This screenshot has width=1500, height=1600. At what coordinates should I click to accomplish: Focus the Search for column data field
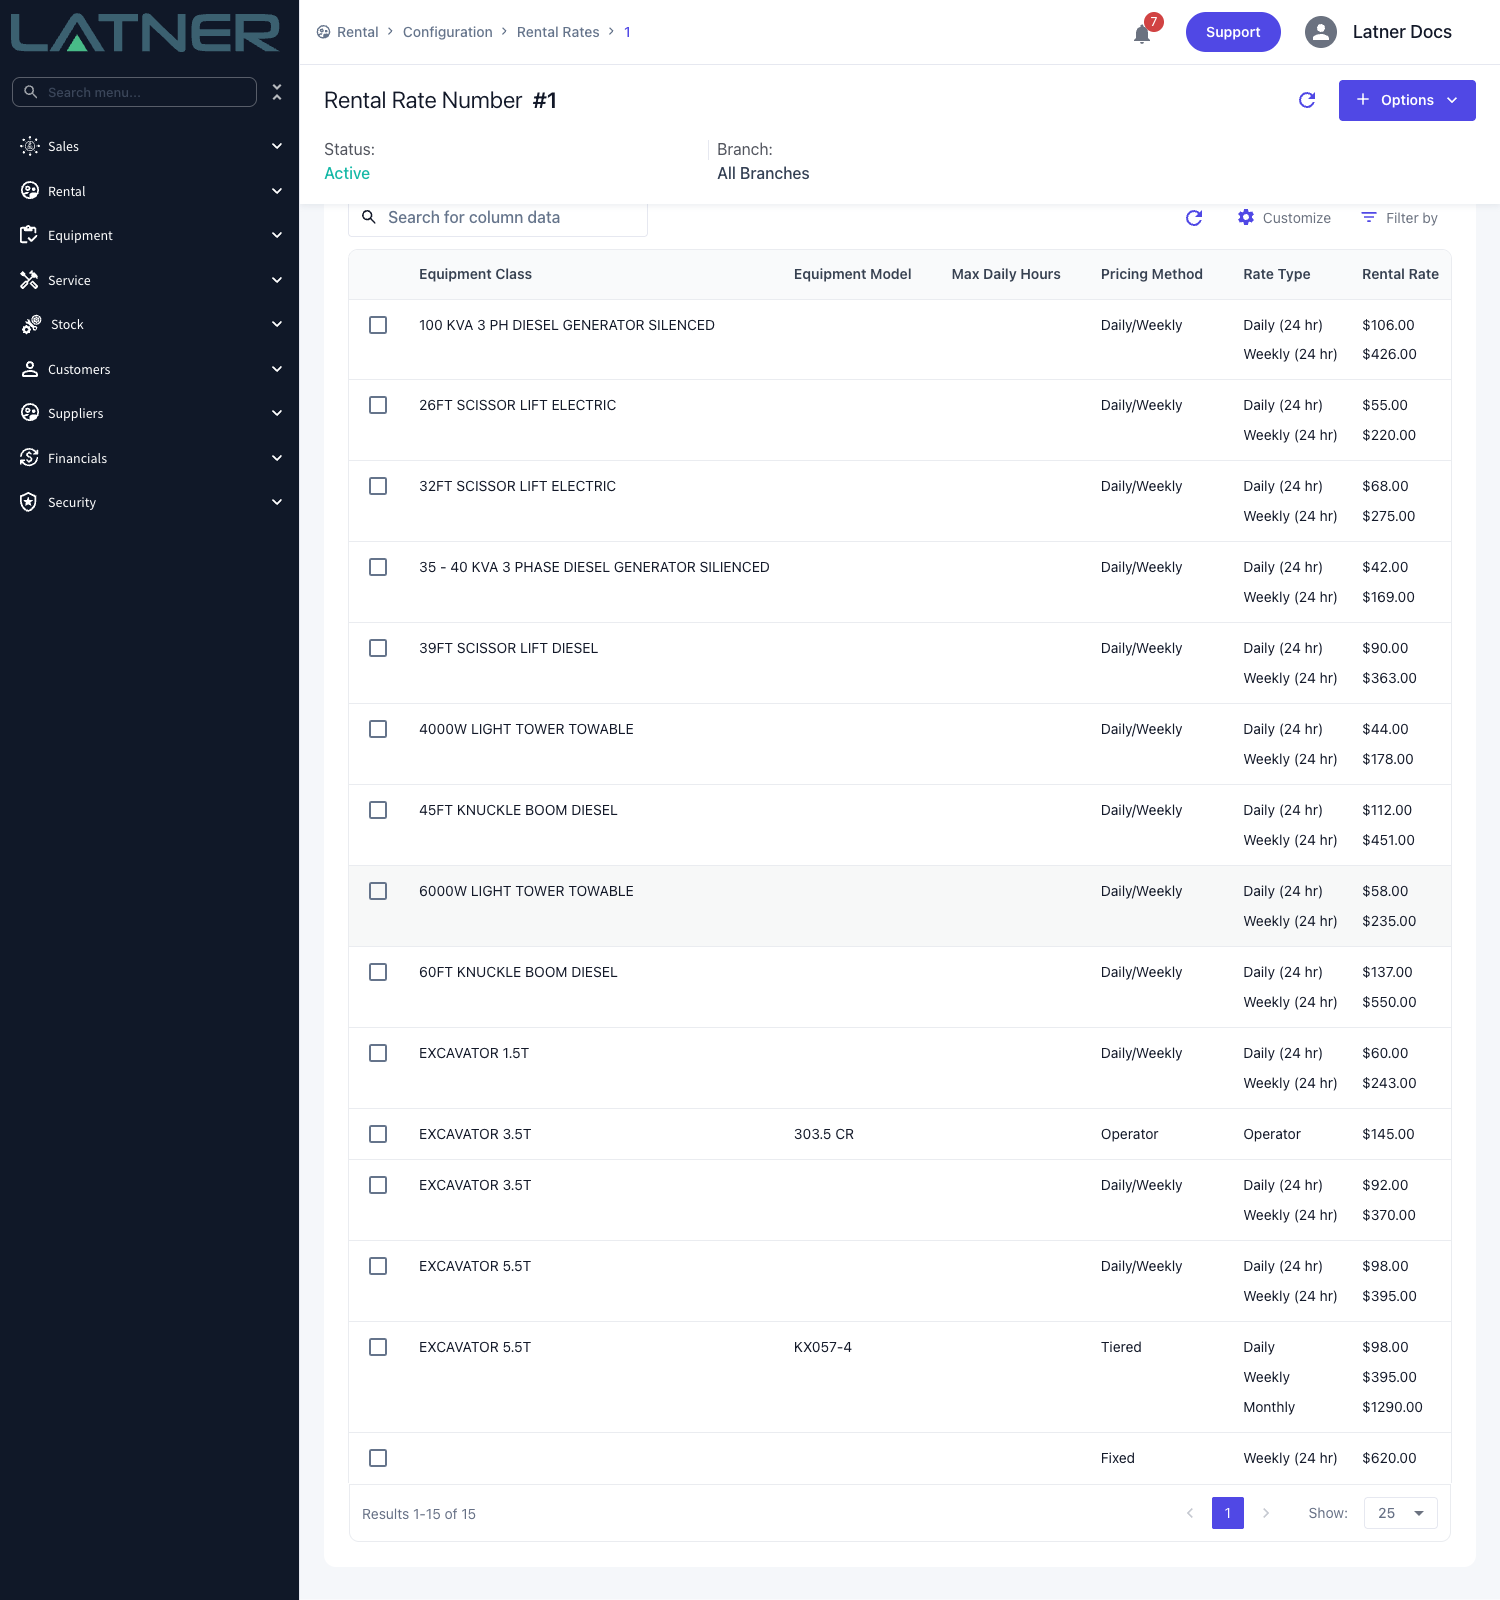pyautogui.click(x=498, y=218)
